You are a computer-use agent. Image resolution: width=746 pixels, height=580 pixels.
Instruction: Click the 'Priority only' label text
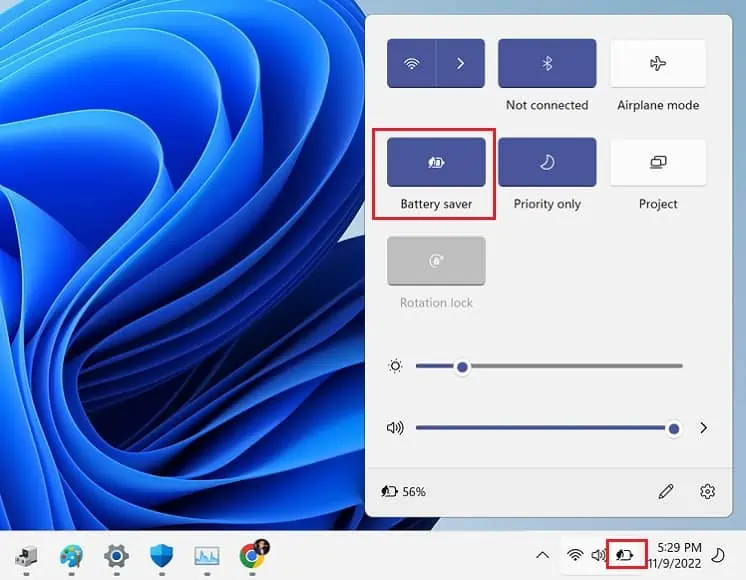(x=547, y=204)
